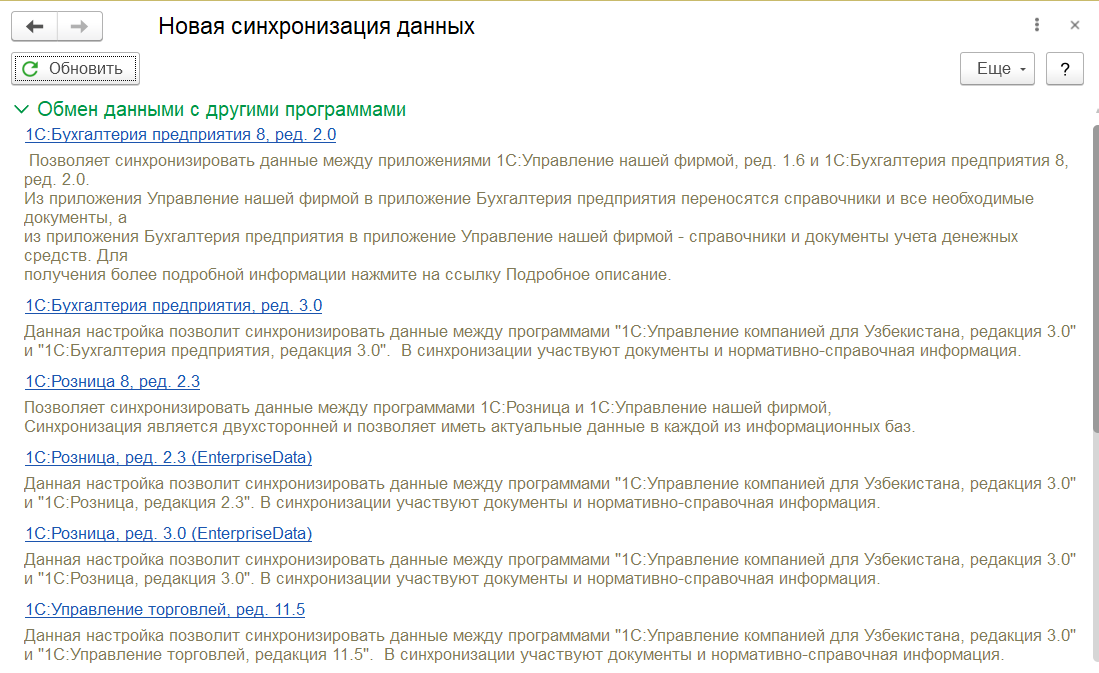Close the Новая синхронизация данных window

[x=1075, y=25]
